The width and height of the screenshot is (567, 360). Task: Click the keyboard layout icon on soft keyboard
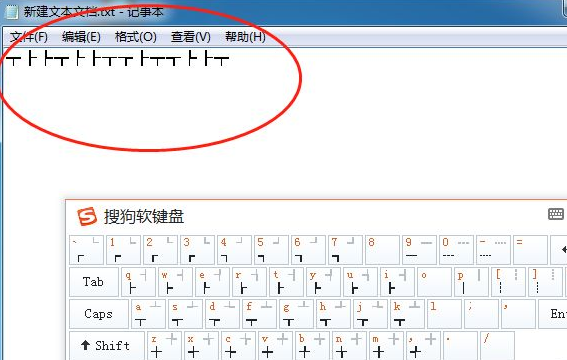[x=556, y=214]
